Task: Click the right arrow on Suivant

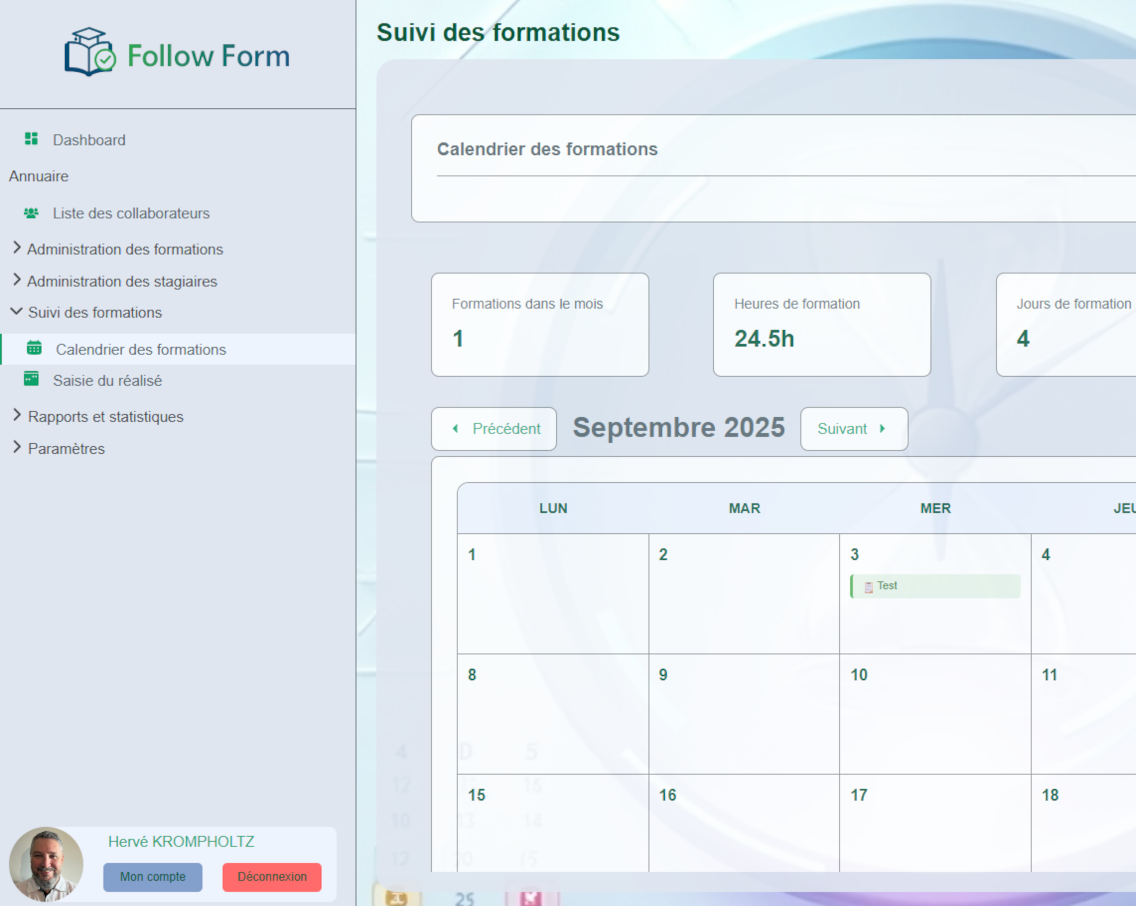Action: point(883,429)
